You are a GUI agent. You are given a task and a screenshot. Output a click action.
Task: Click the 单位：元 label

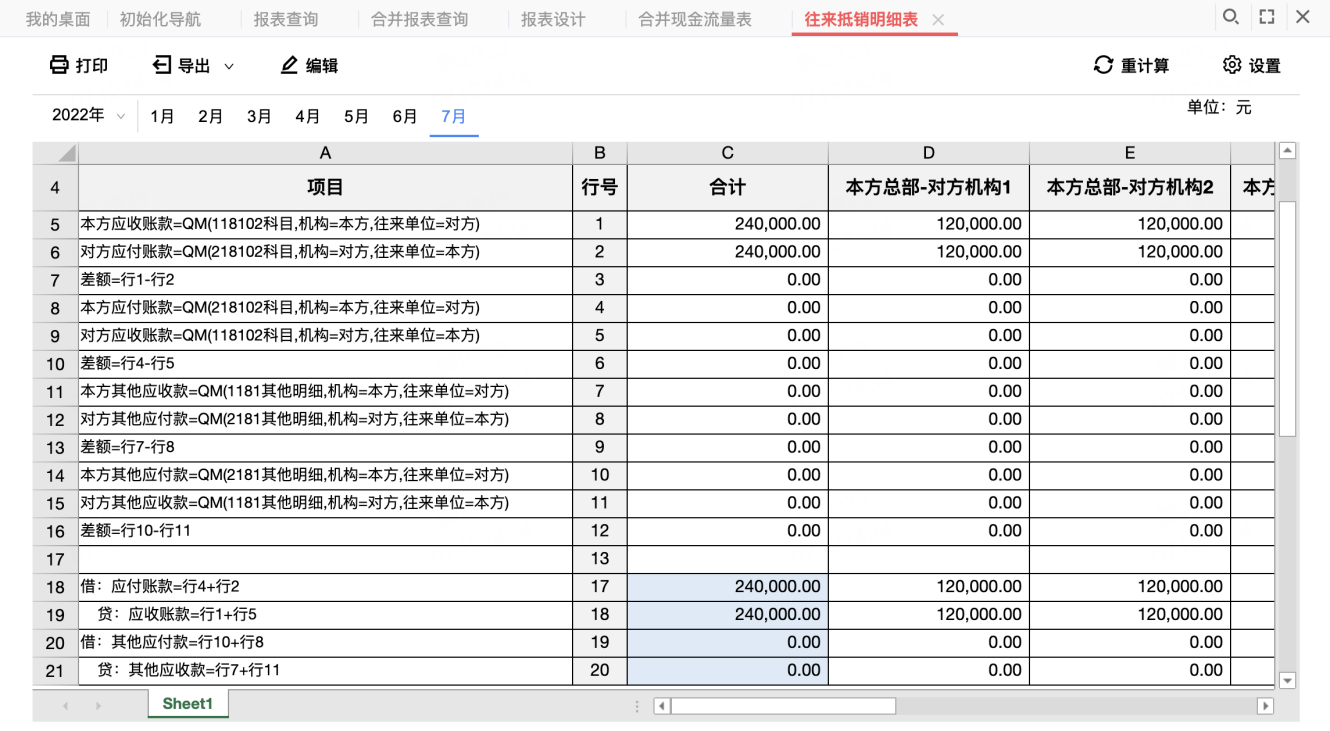[x=1219, y=107]
